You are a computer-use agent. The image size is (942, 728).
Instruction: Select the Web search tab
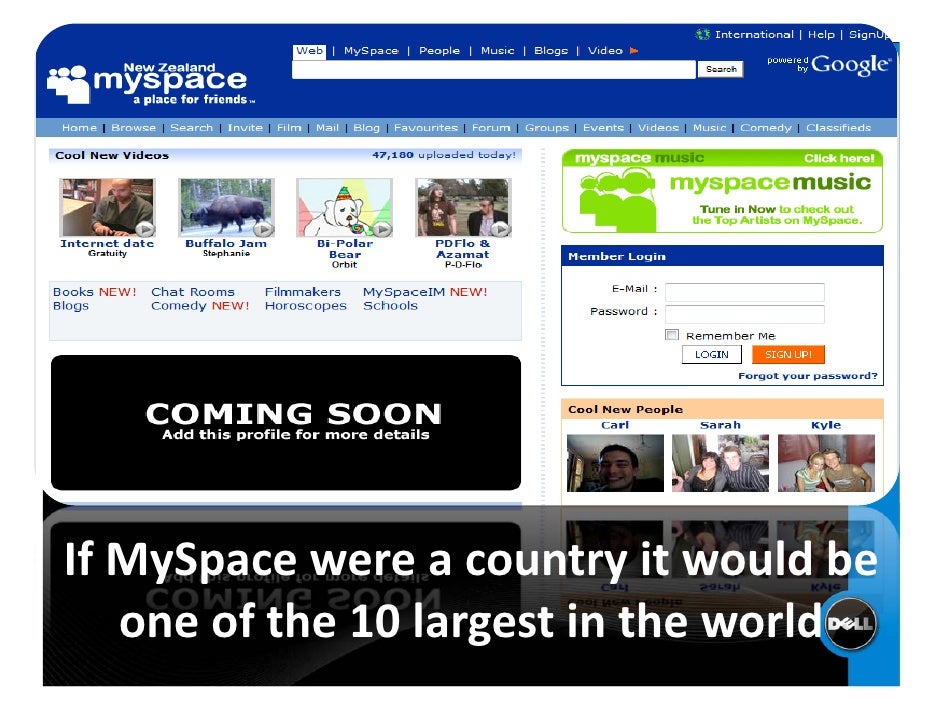(309, 51)
